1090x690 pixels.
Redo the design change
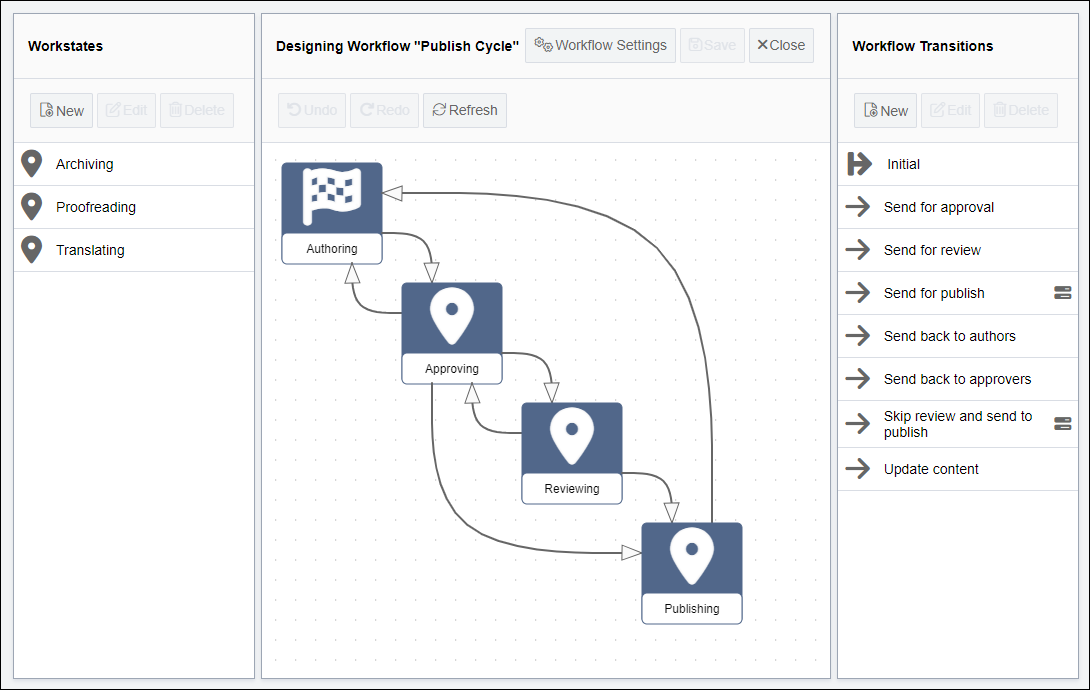385,110
